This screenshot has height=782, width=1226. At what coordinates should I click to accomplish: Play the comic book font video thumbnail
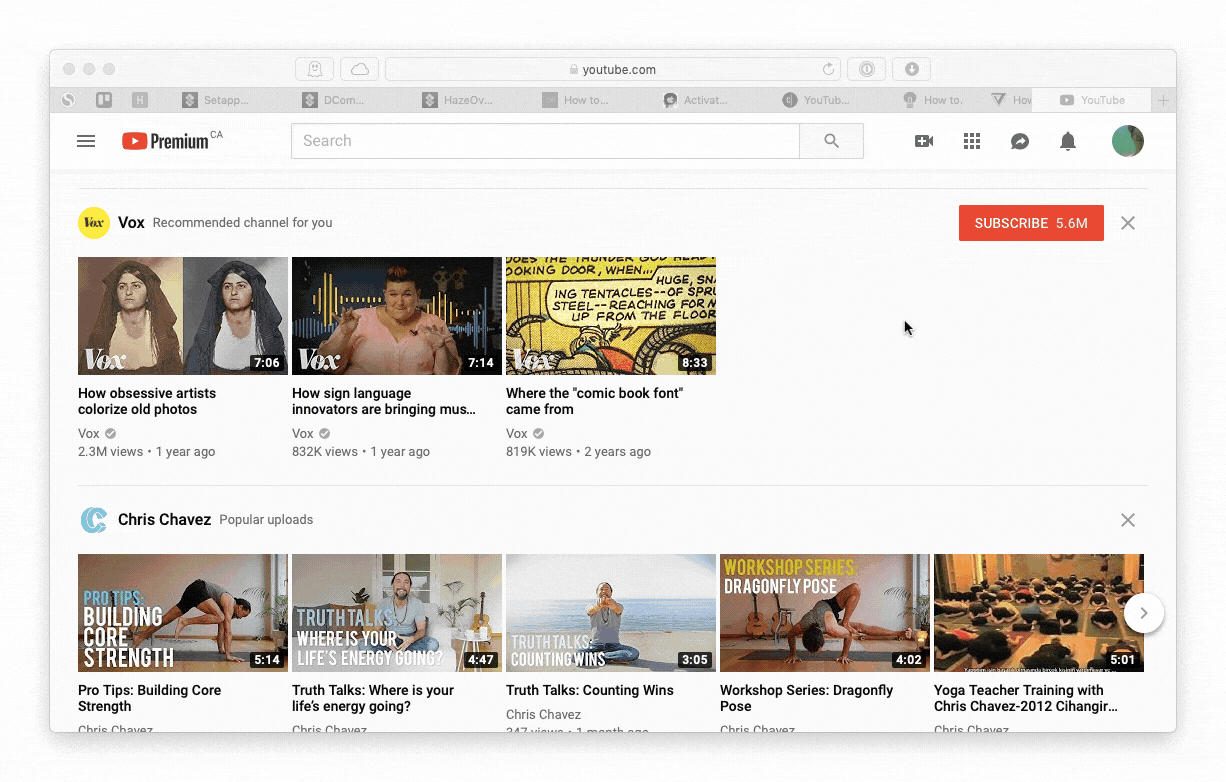(611, 316)
